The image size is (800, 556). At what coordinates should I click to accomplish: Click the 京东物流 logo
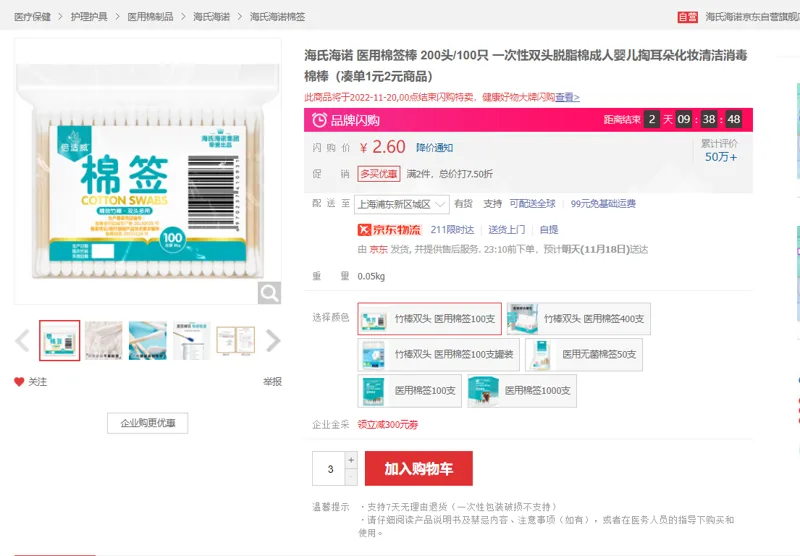coord(389,230)
